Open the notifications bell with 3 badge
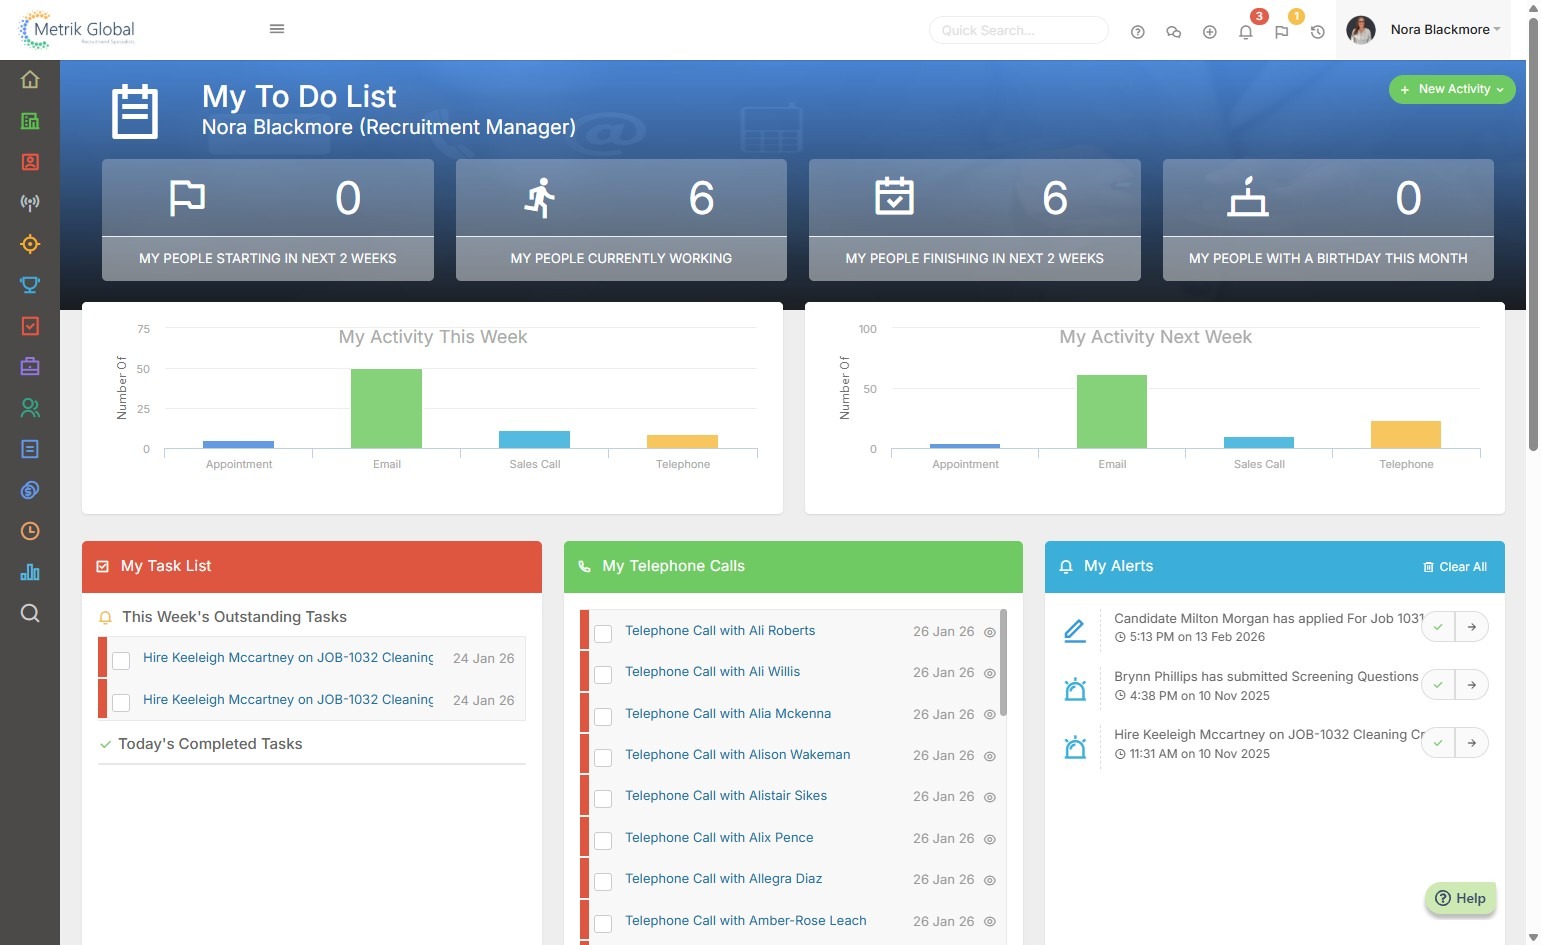The image size is (1541, 945). (x=1246, y=31)
